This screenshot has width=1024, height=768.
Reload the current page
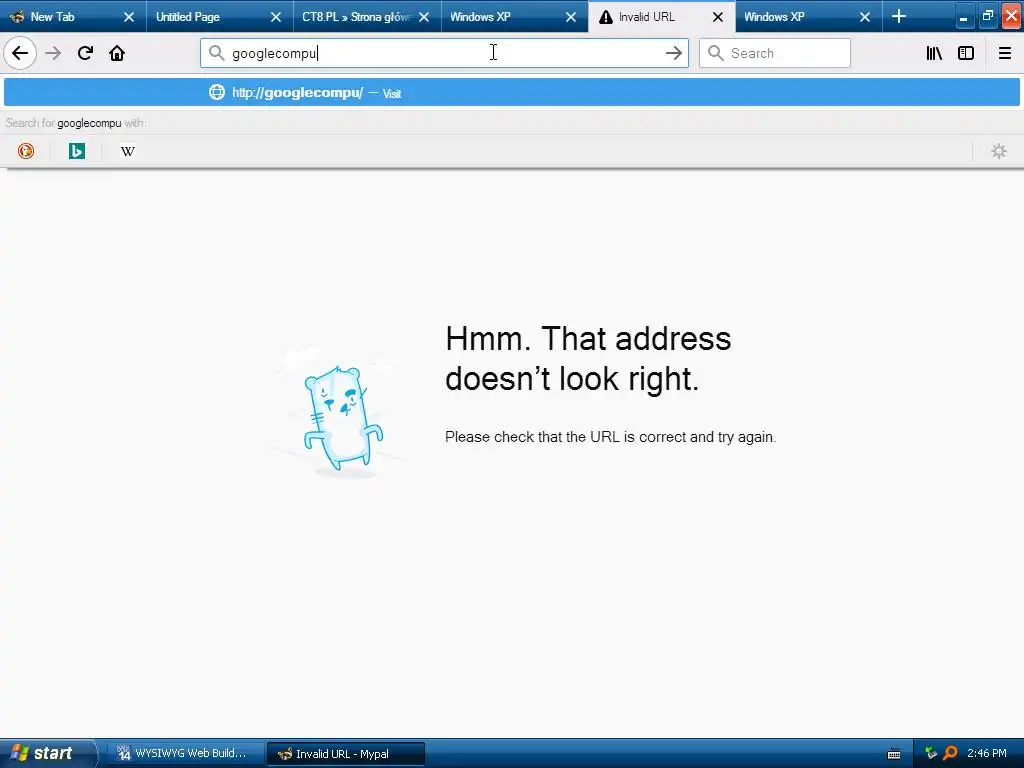pyautogui.click(x=85, y=53)
